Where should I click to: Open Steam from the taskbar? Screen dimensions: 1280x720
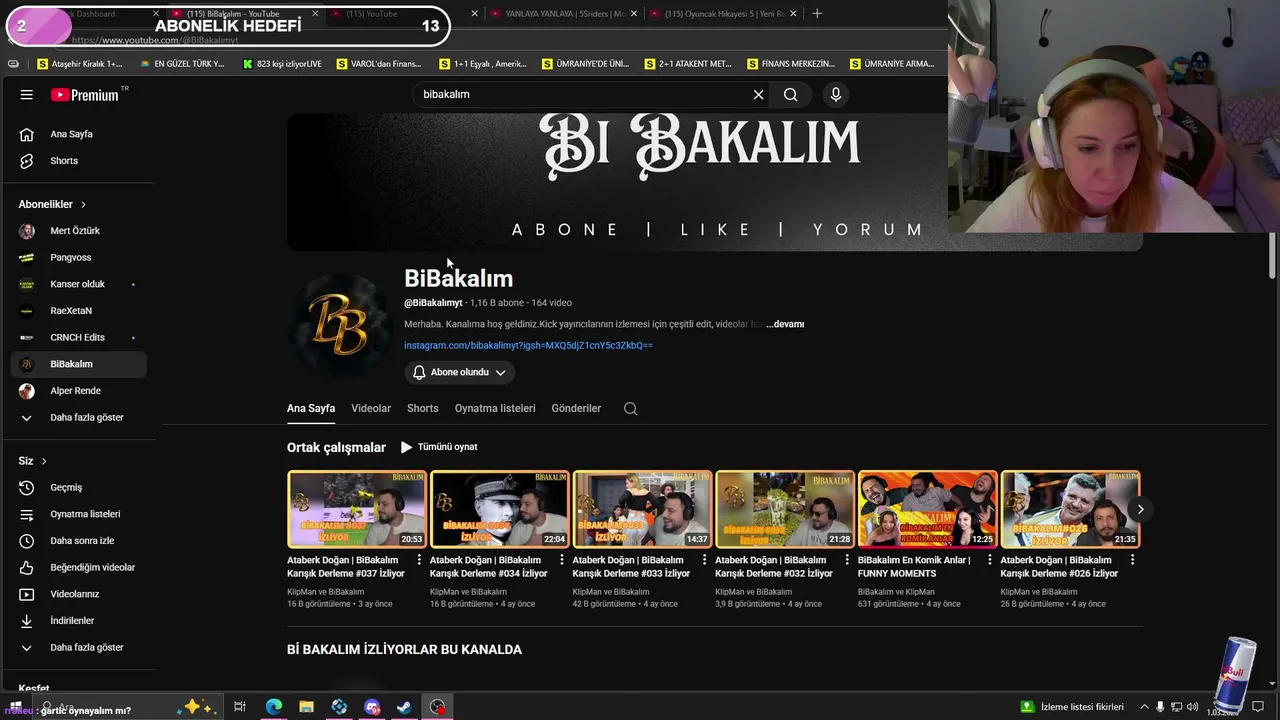coord(404,707)
